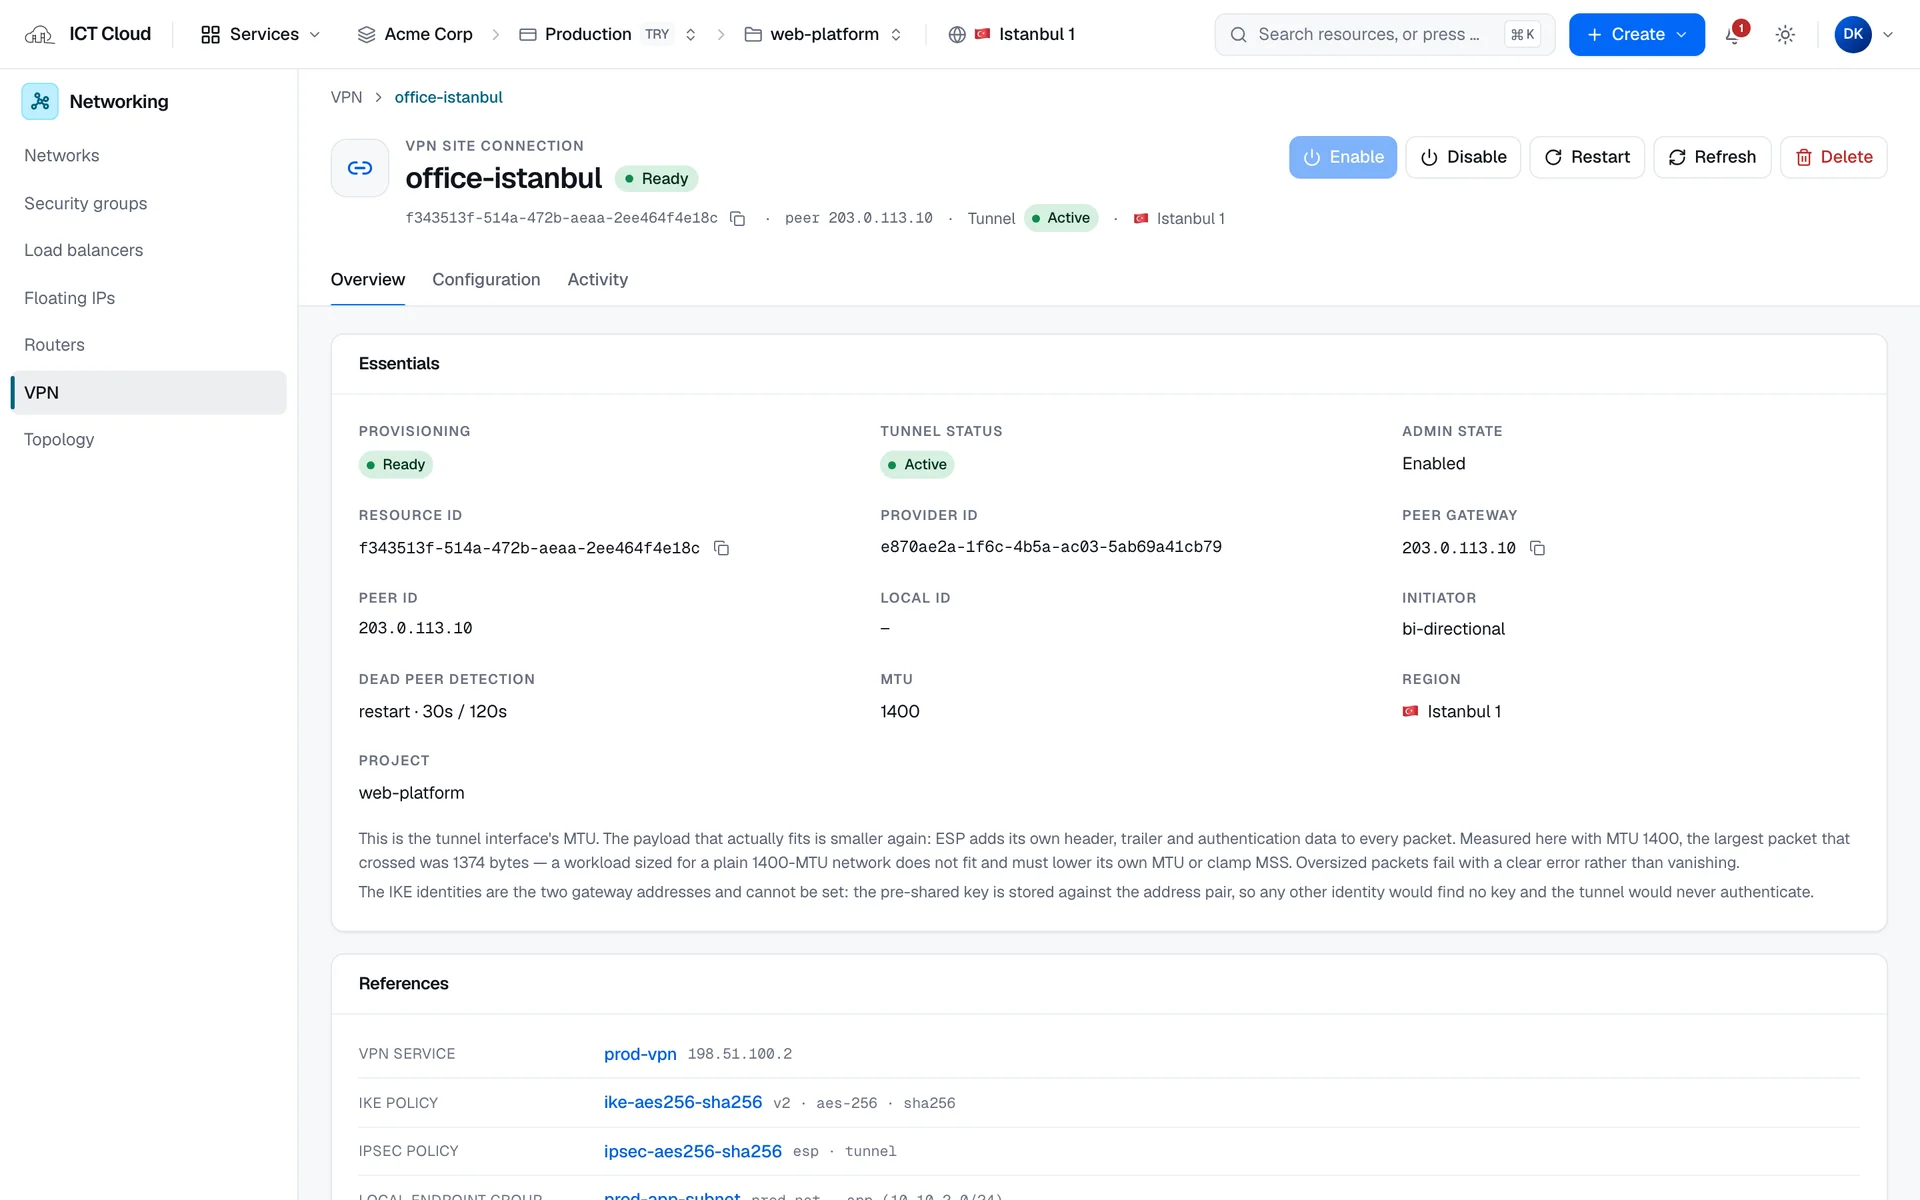Image resolution: width=1920 pixels, height=1200 pixels.
Task: Switch to the Configuration tab
Action: click(x=486, y=280)
